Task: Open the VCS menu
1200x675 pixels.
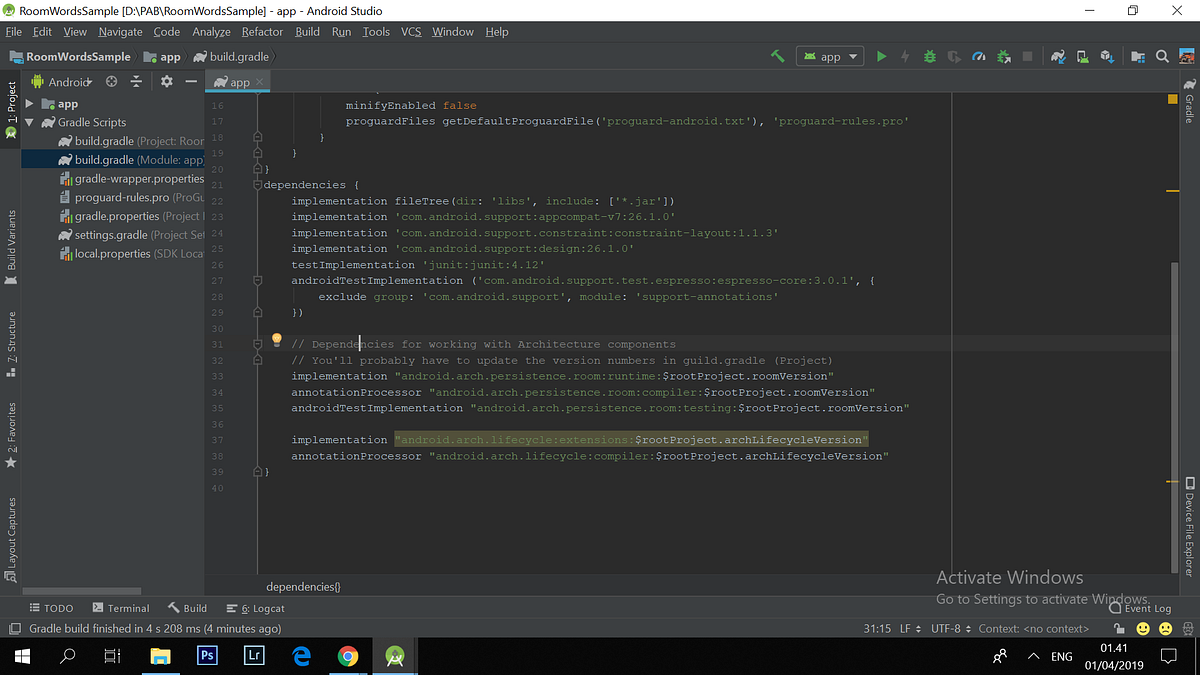Action: 410,31
